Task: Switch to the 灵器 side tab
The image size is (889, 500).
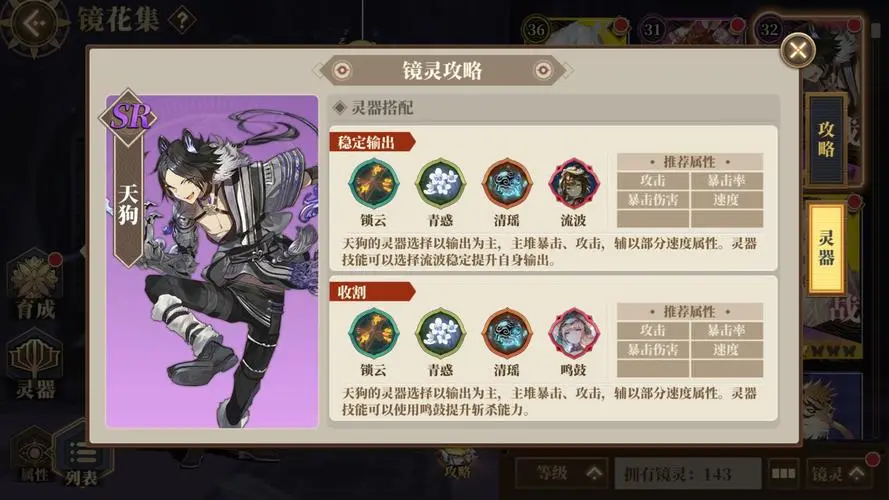Action: coord(827,248)
